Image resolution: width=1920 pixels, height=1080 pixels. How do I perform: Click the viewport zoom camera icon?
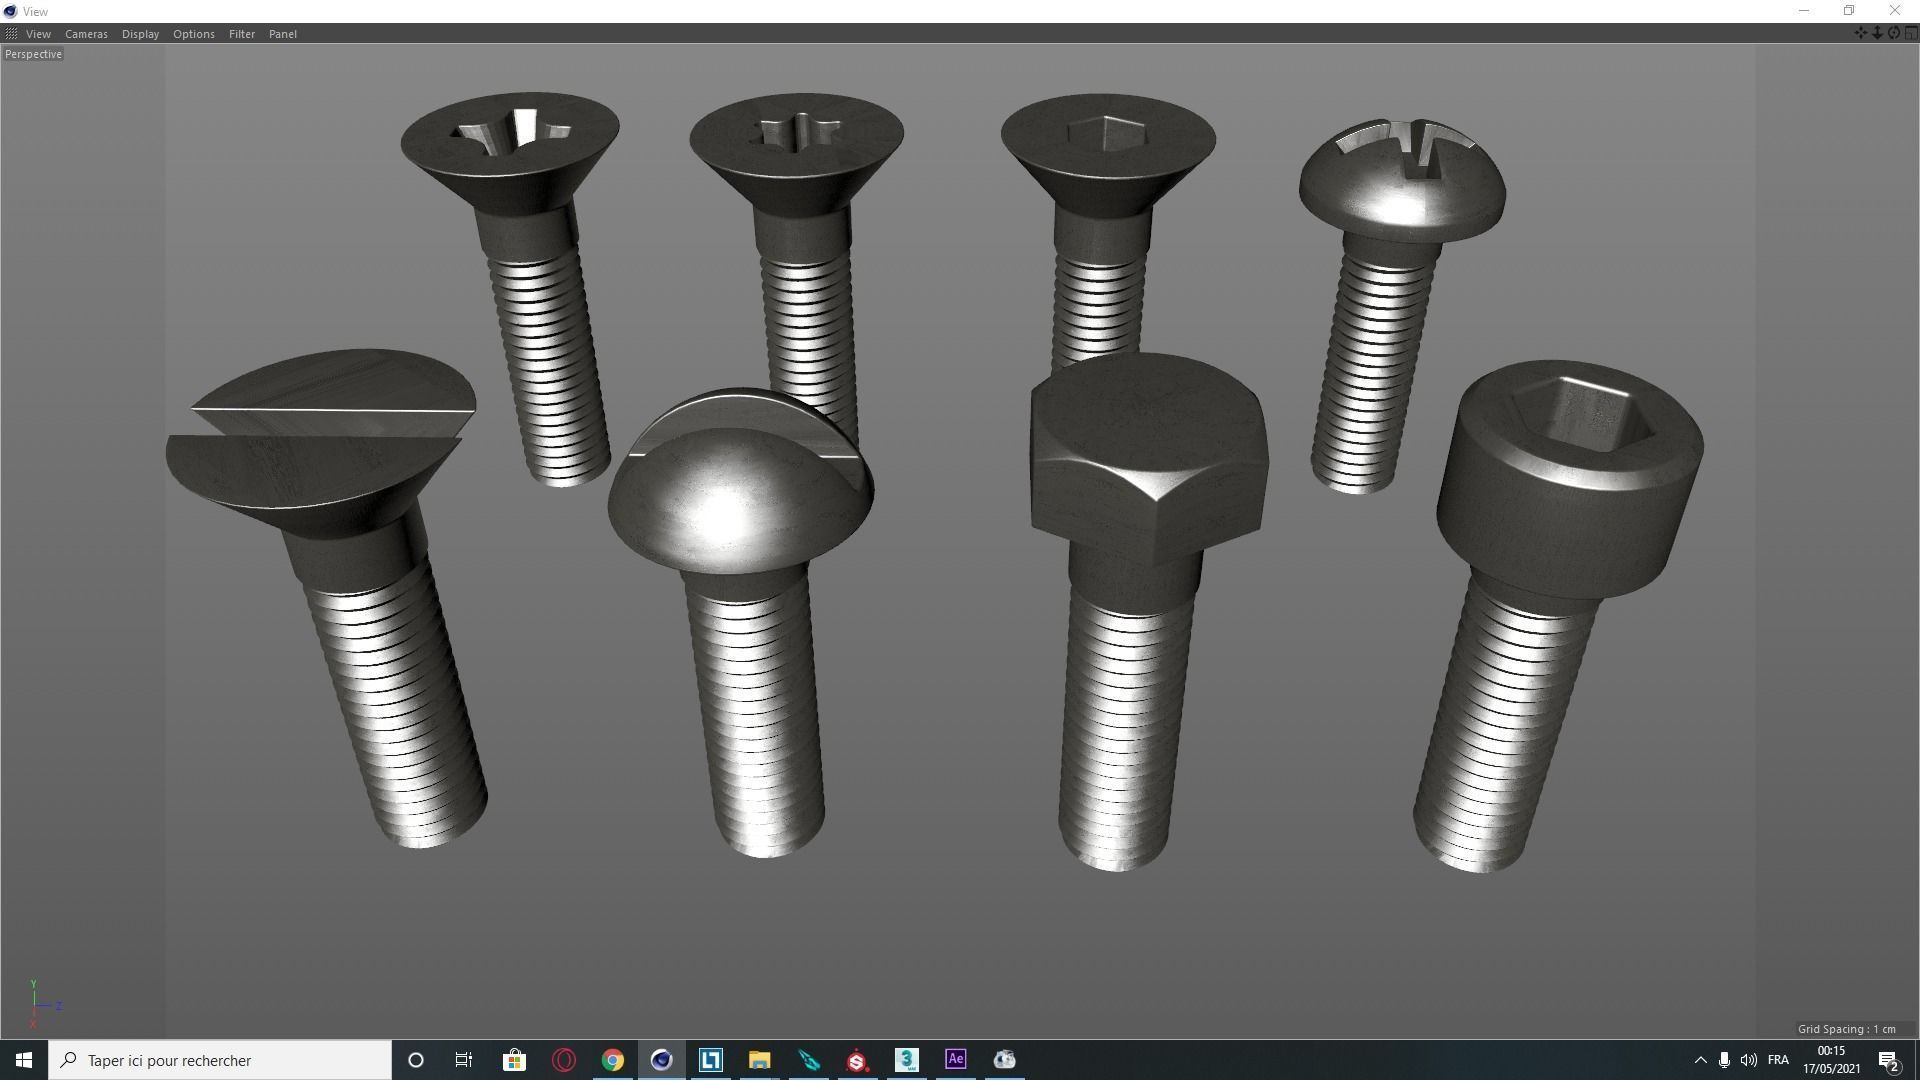[1877, 33]
